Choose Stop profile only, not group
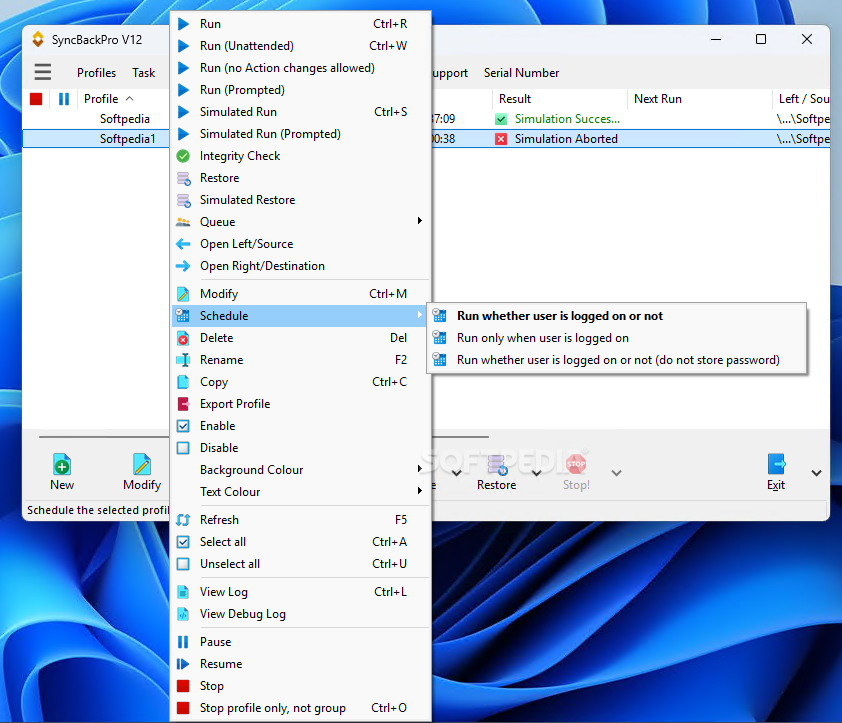 (301, 708)
